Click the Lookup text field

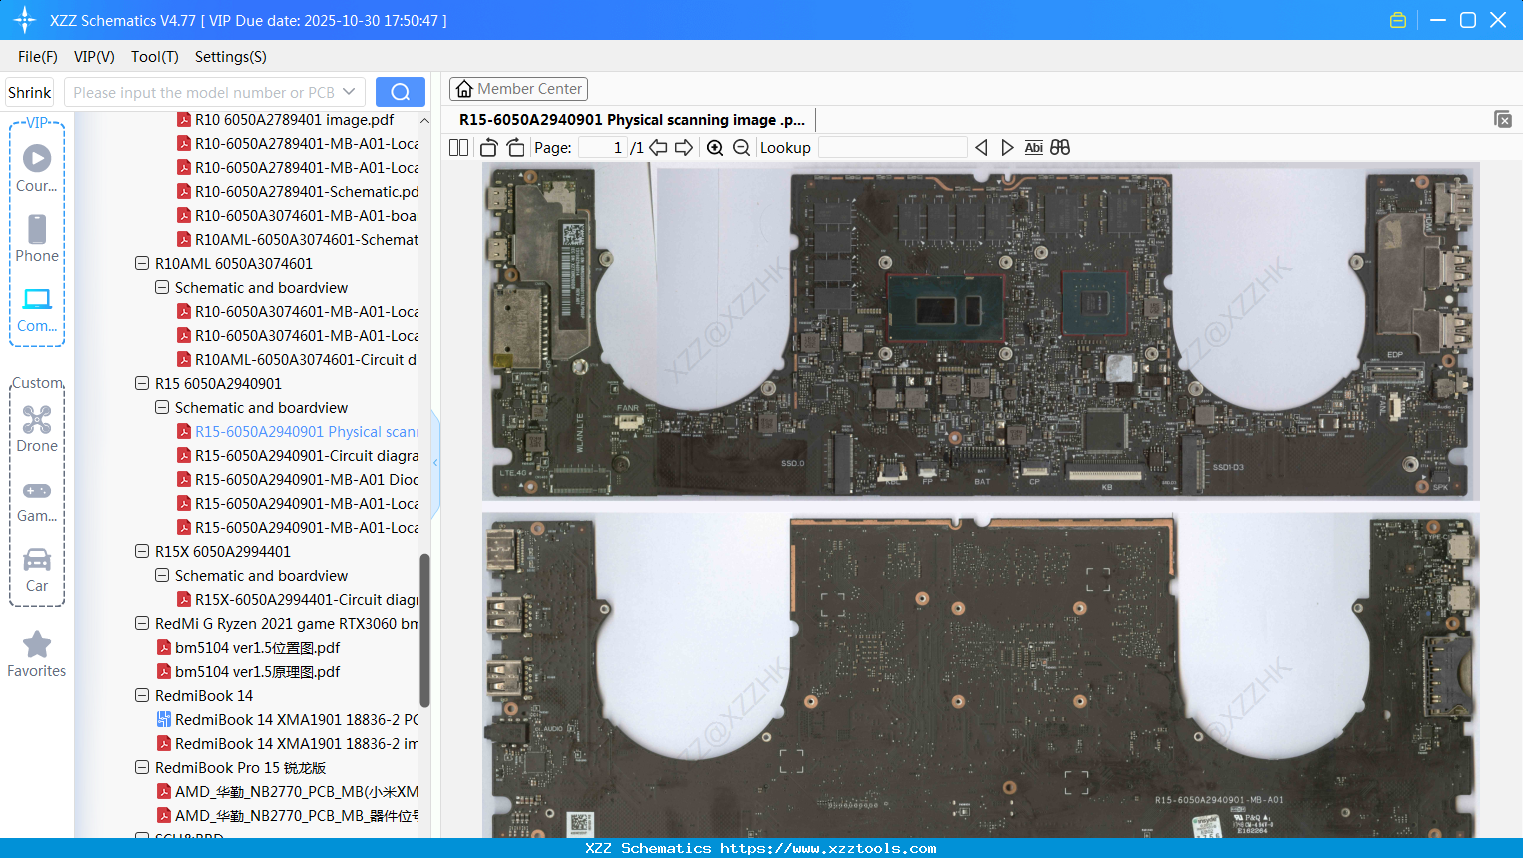pyautogui.click(x=892, y=148)
